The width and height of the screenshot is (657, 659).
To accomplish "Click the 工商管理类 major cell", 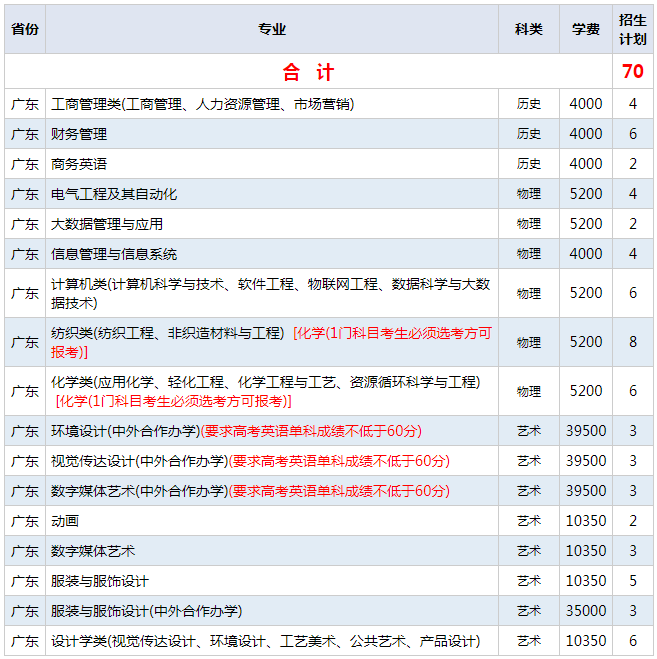I will coord(272,104).
